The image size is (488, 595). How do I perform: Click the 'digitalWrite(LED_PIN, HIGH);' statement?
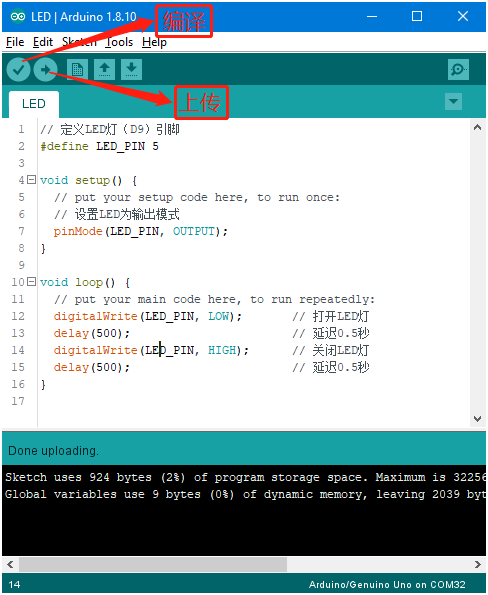151,350
